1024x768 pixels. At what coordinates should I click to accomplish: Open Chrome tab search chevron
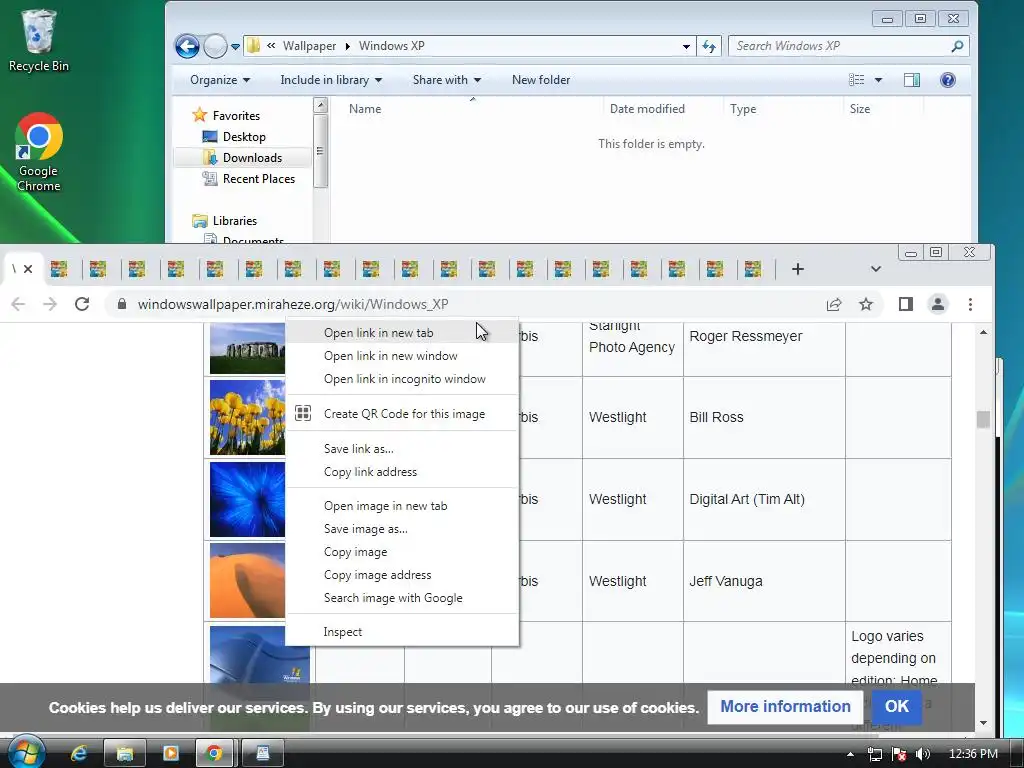coord(876,269)
